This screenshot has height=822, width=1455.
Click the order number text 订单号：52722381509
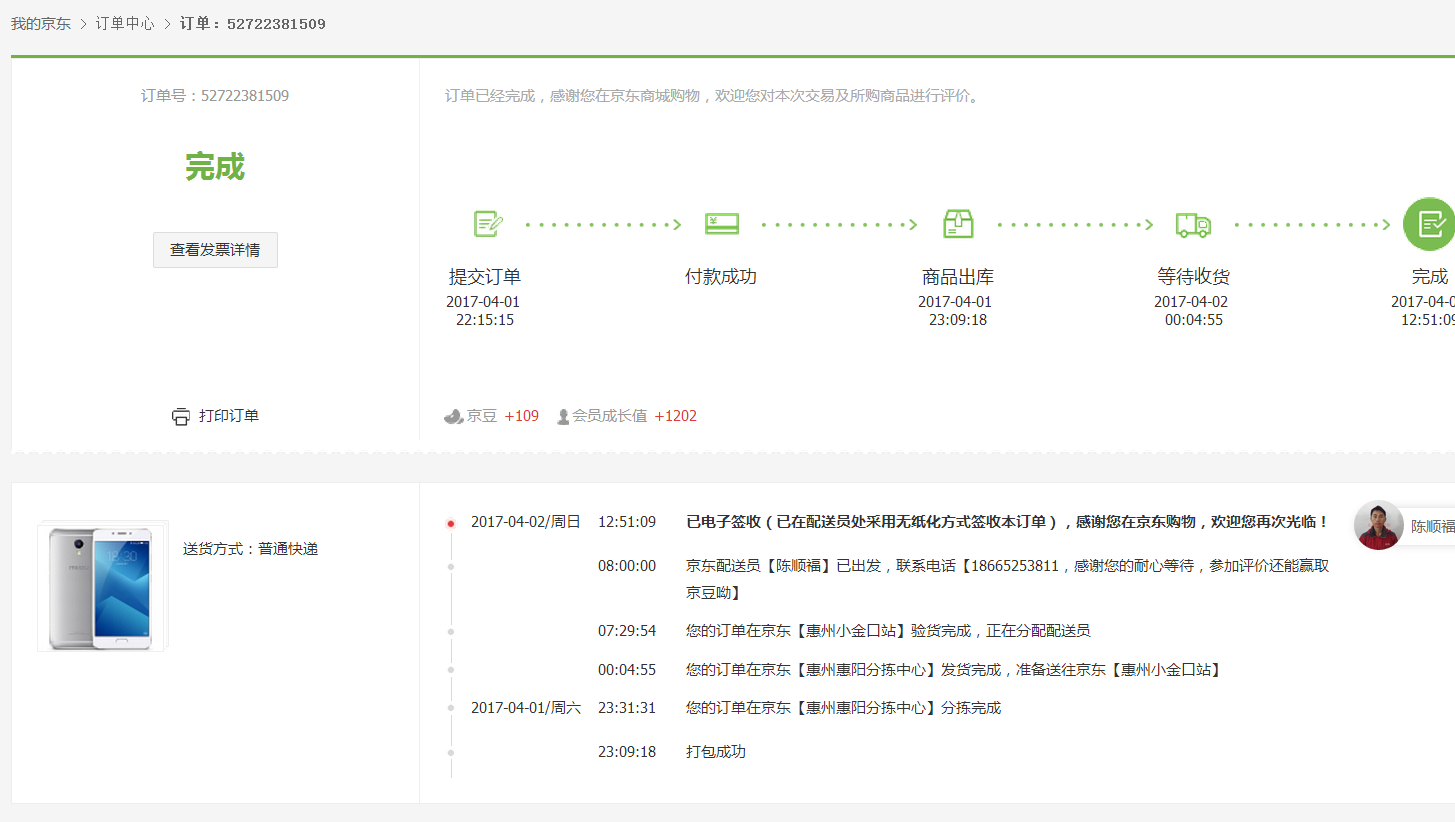click(x=215, y=96)
